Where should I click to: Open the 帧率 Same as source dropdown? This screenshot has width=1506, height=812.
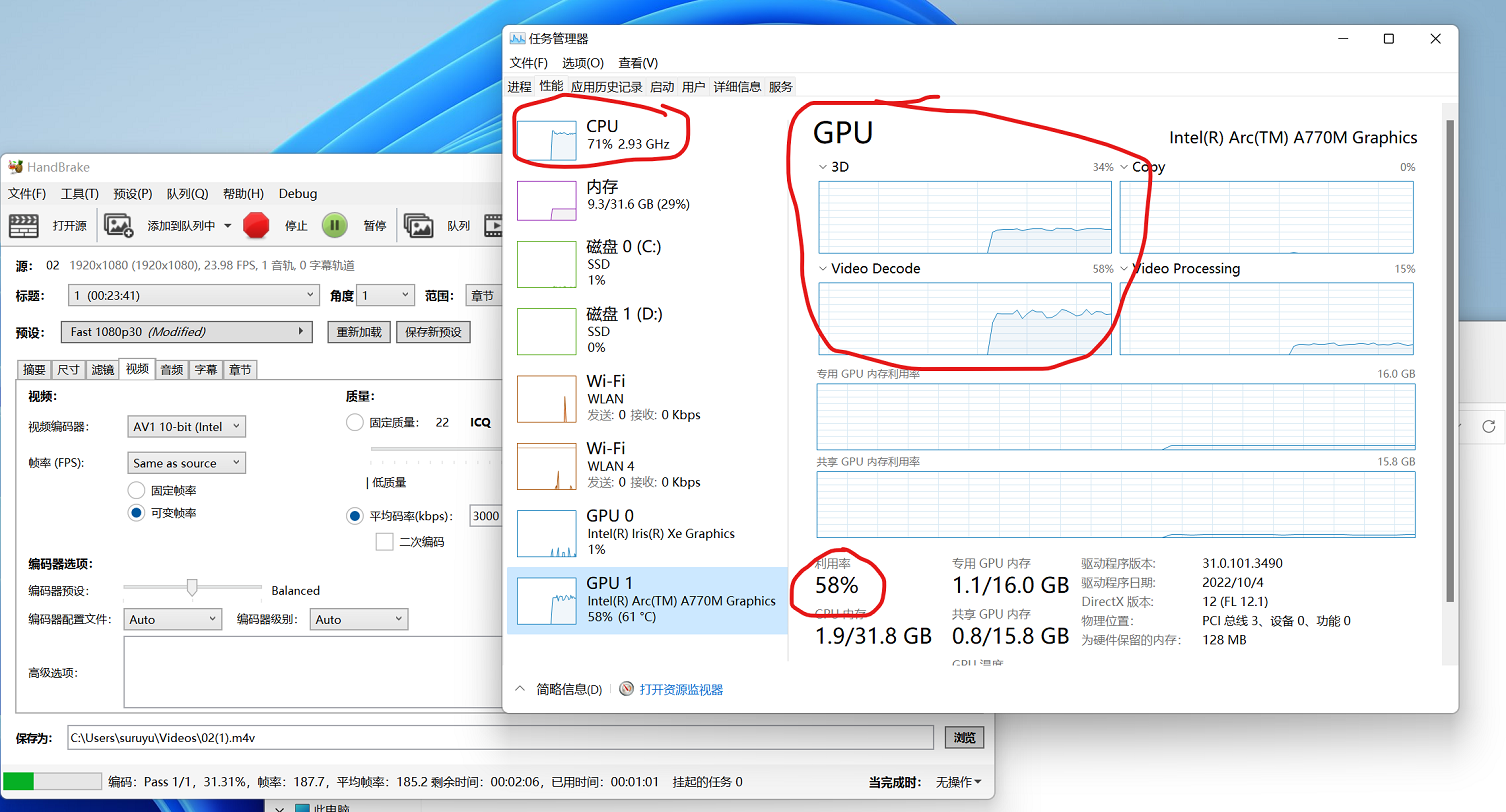[x=187, y=463]
